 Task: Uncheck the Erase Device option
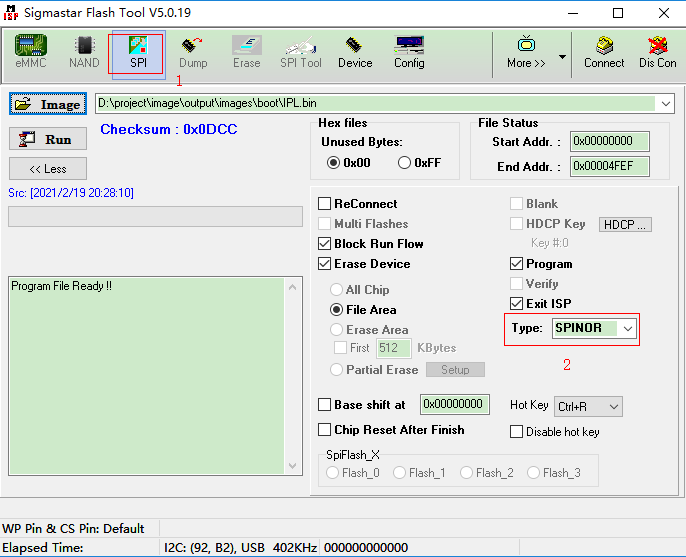point(325,264)
